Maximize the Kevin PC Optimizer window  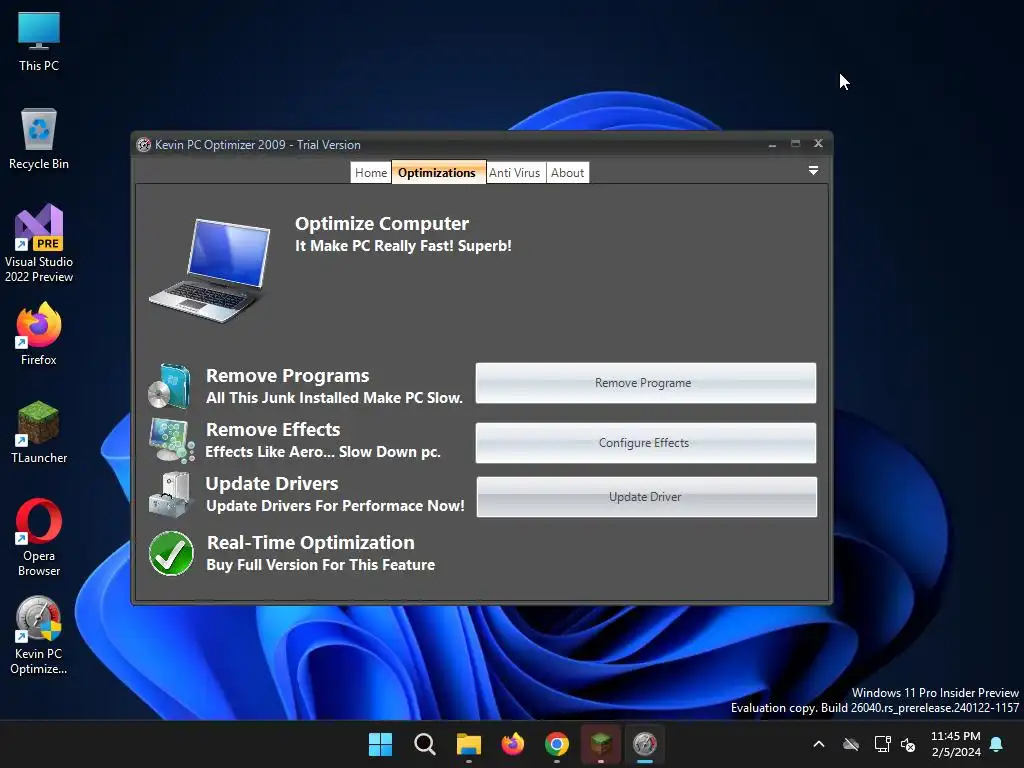click(795, 144)
